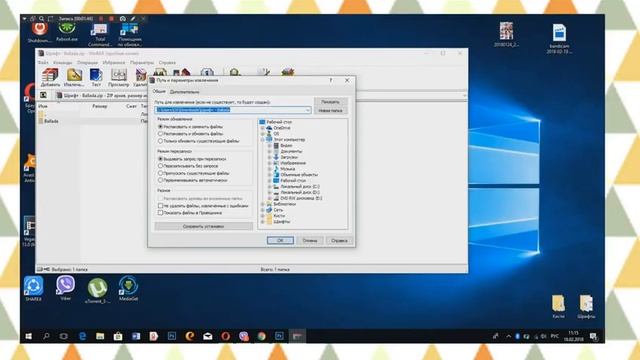The height and width of the screenshot is (360, 640).
Task: Switch to the Общие tab
Action: tap(159, 91)
